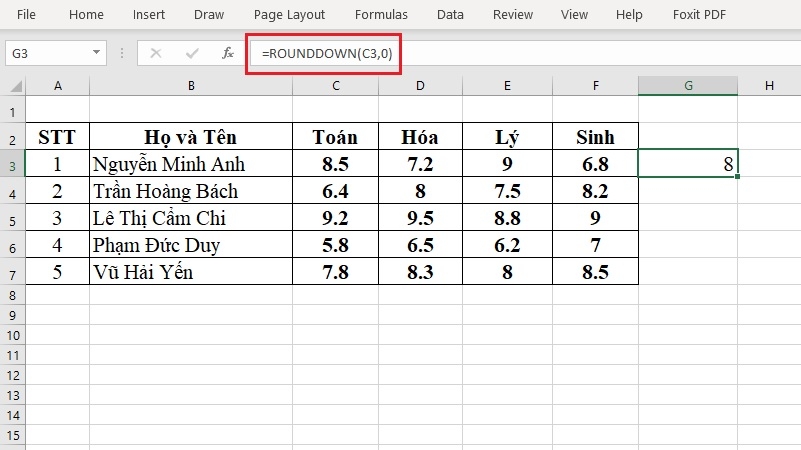Select column G header
This screenshot has height=450, width=801.
688,86
